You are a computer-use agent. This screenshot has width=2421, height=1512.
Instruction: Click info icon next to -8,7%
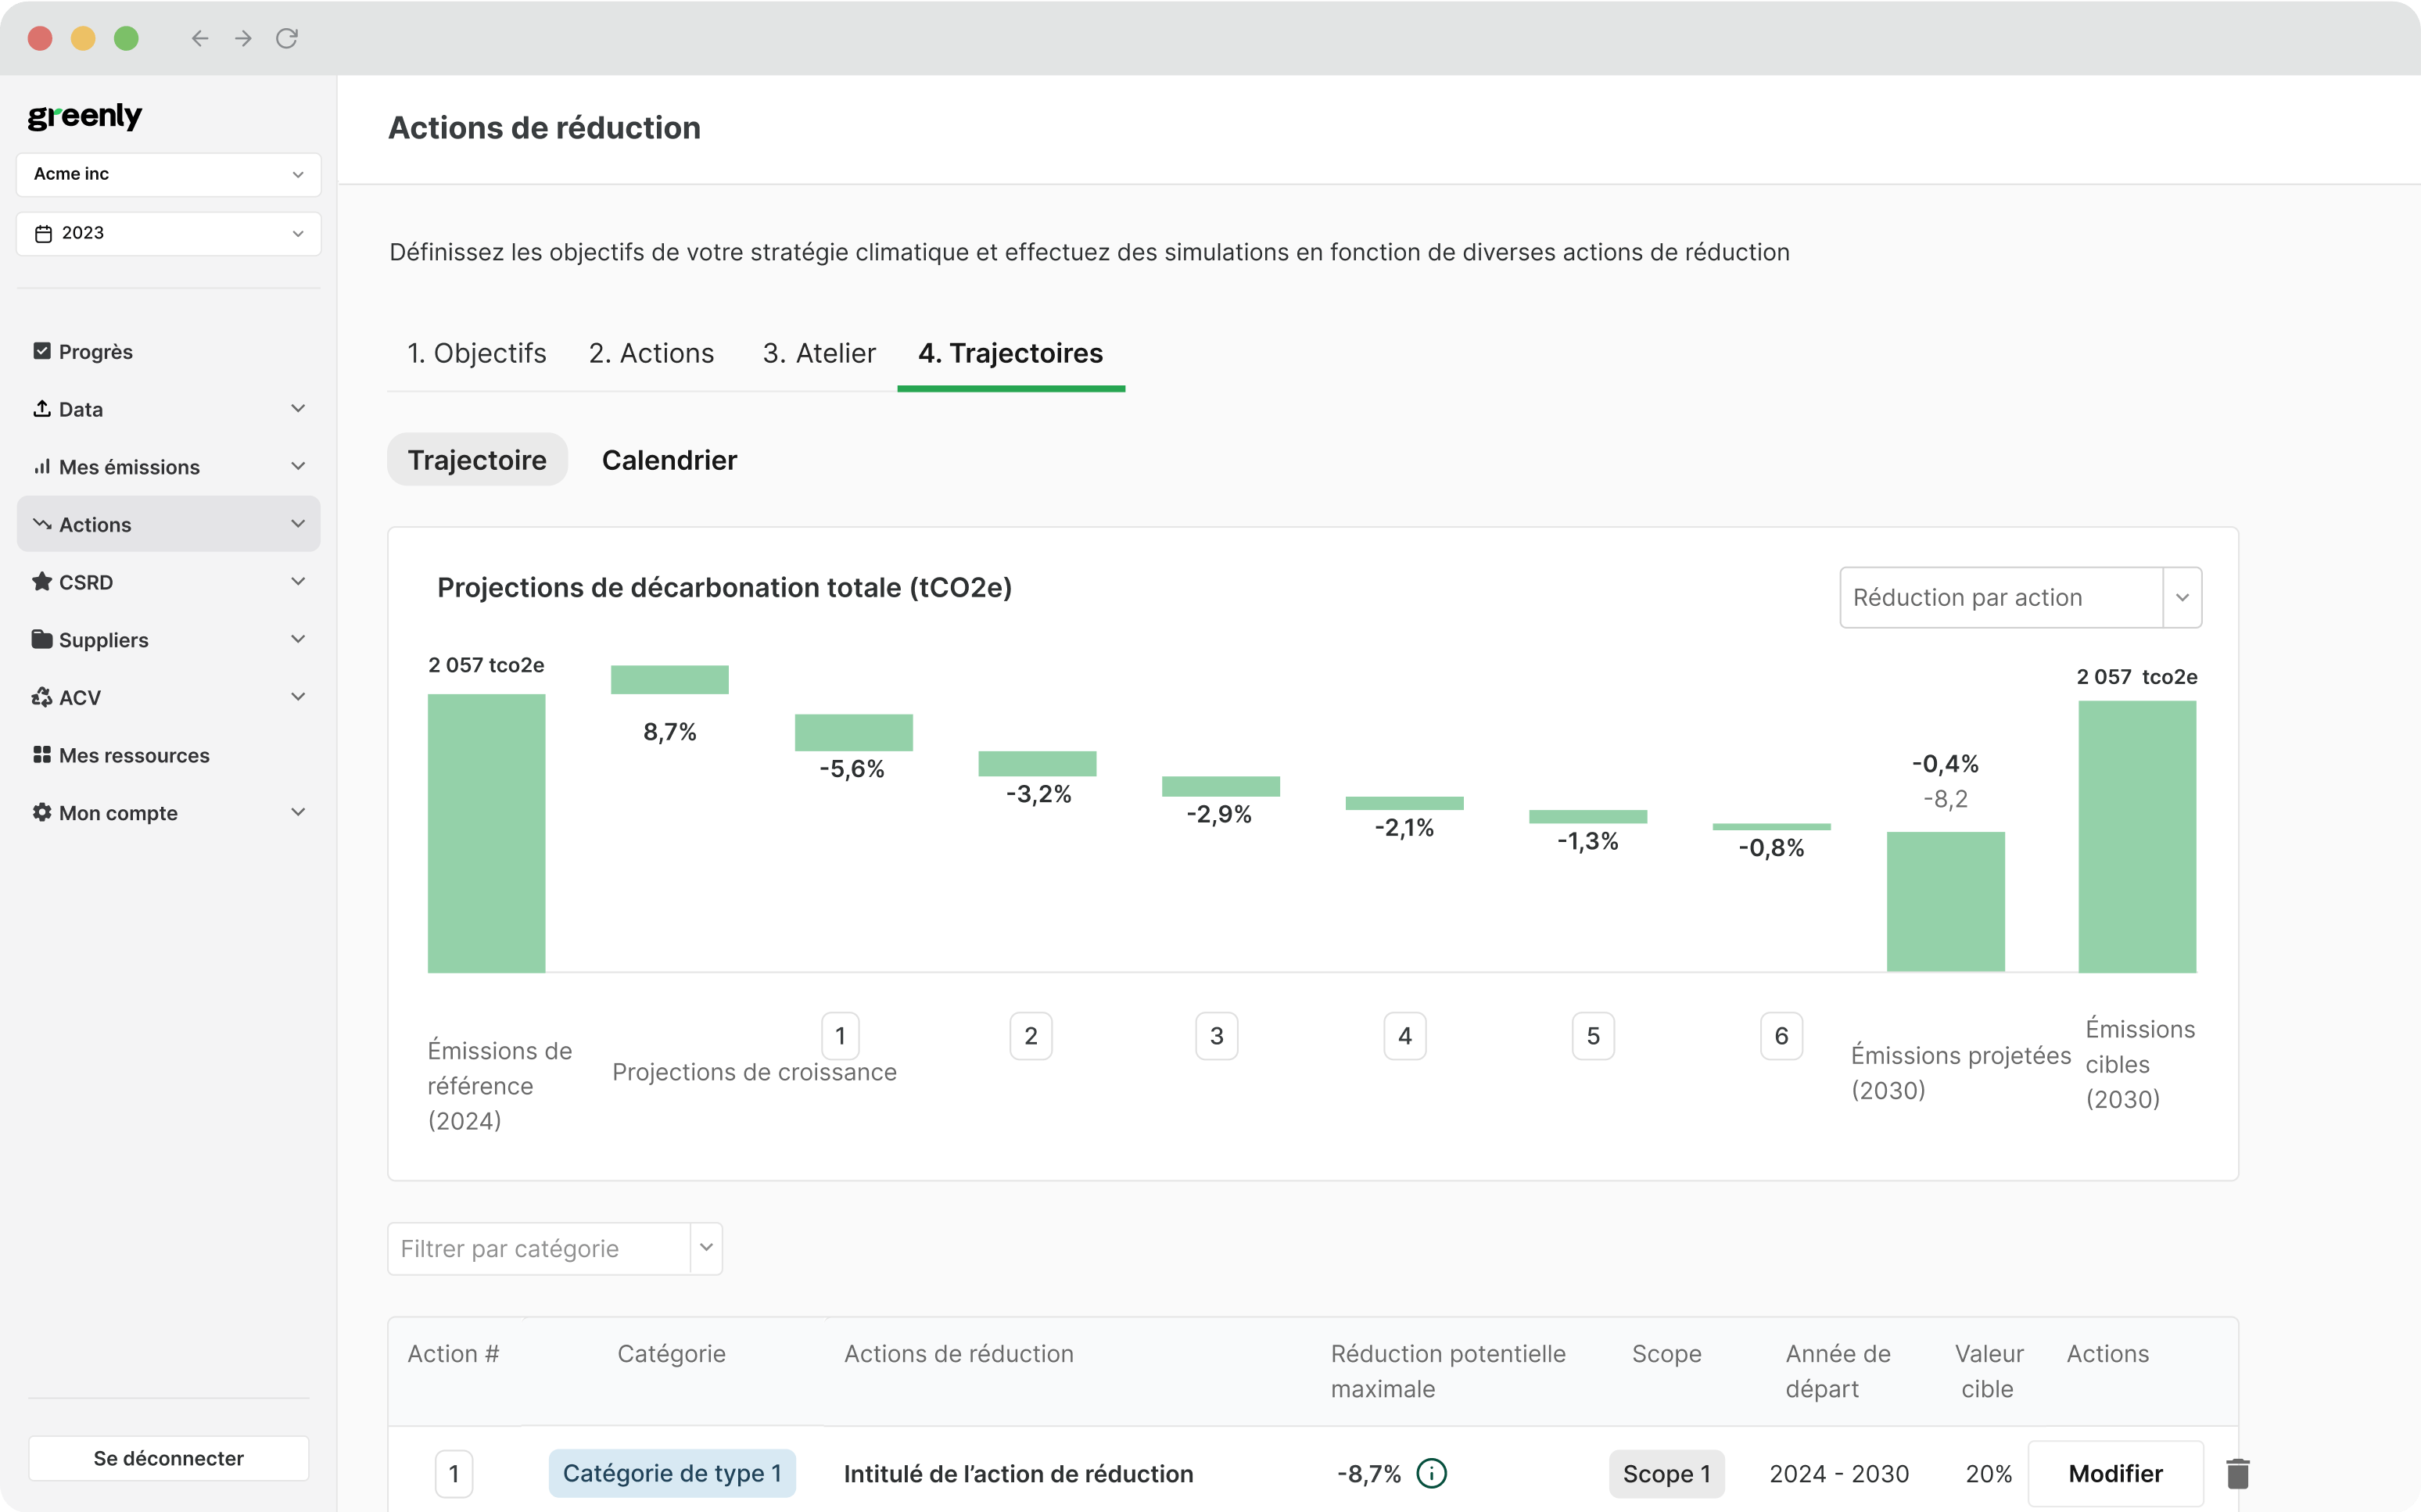pos(1431,1473)
